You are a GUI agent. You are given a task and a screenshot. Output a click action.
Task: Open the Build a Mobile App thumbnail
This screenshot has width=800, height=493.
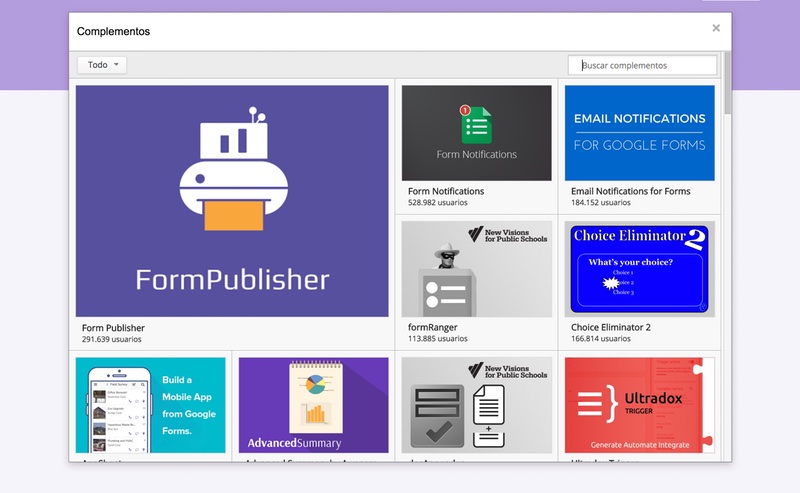tap(151, 405)
